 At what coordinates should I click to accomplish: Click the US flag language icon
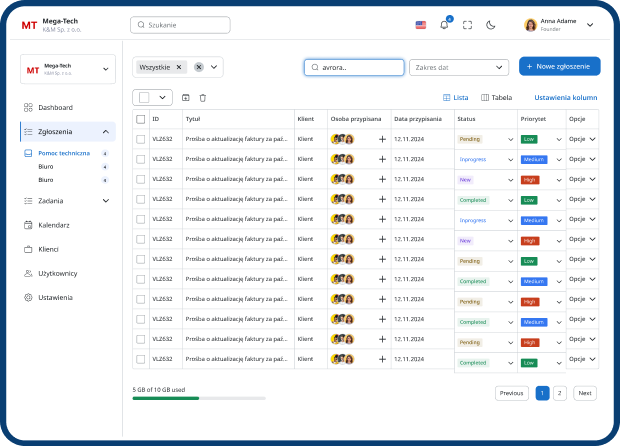pyautogui.click(x=420, y=25)
